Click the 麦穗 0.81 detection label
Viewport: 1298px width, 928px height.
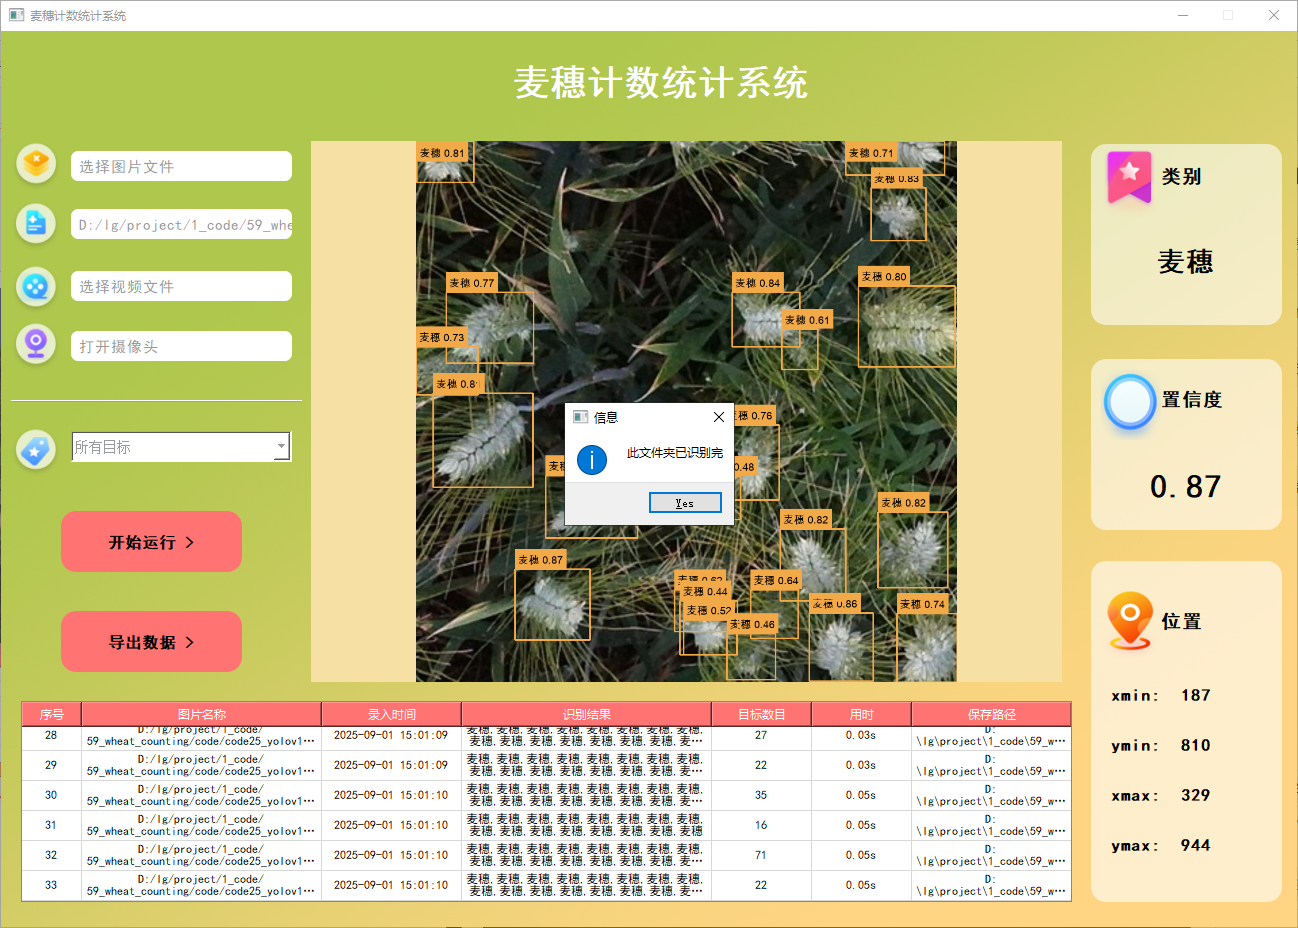(442, 153)
